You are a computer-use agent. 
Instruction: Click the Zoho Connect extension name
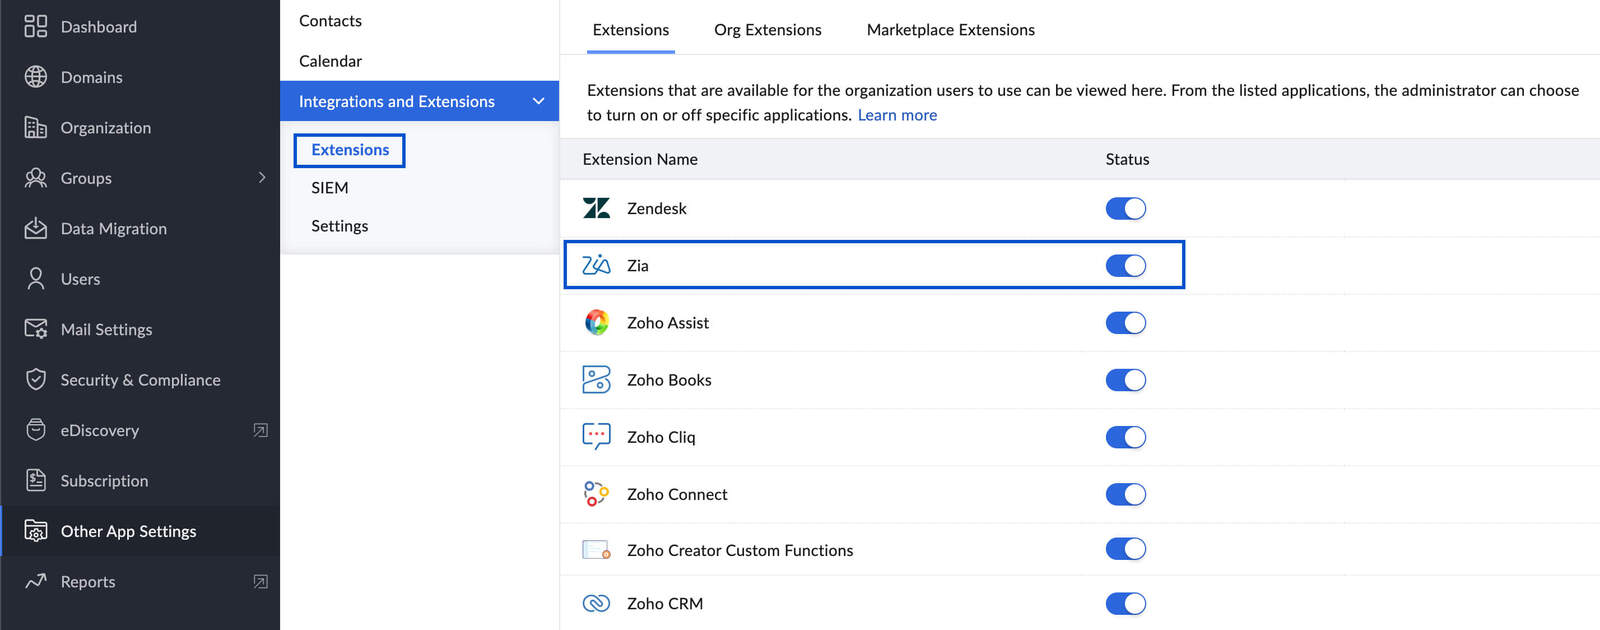(x=677, y=494)
